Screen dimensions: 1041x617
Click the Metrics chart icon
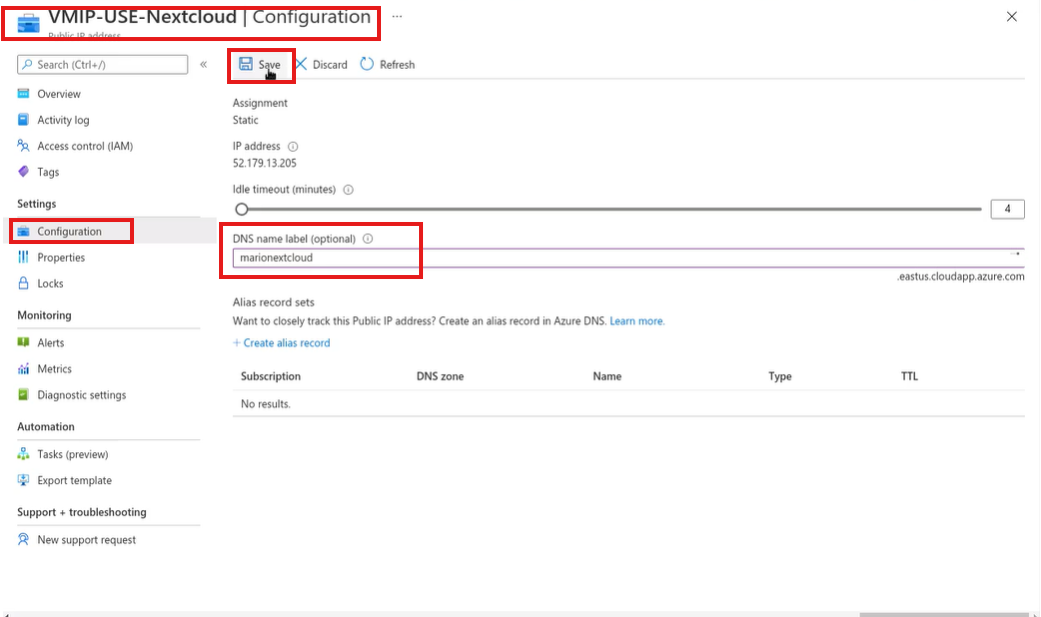(23, 368)
